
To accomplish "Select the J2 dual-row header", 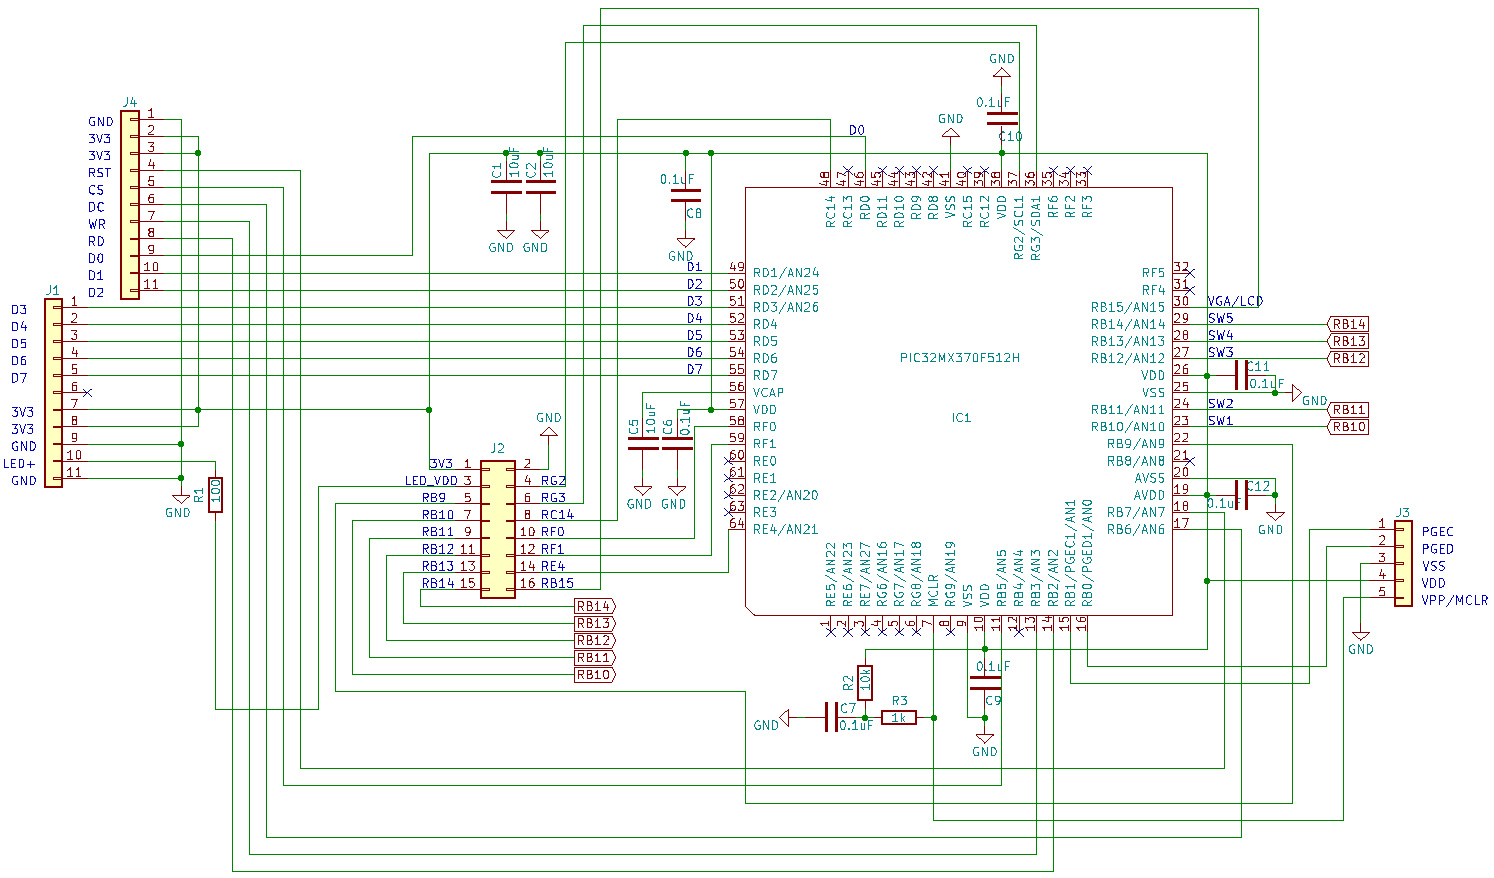I will coord(498,529).
